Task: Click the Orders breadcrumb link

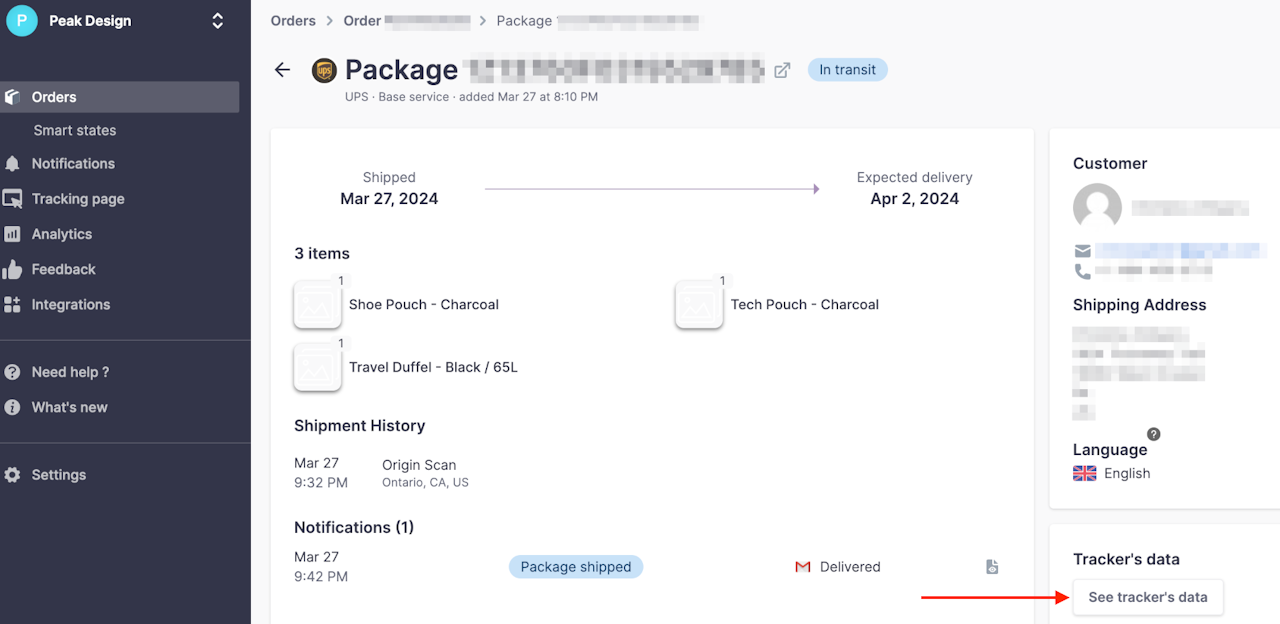Action: click(x=293, y=21)
